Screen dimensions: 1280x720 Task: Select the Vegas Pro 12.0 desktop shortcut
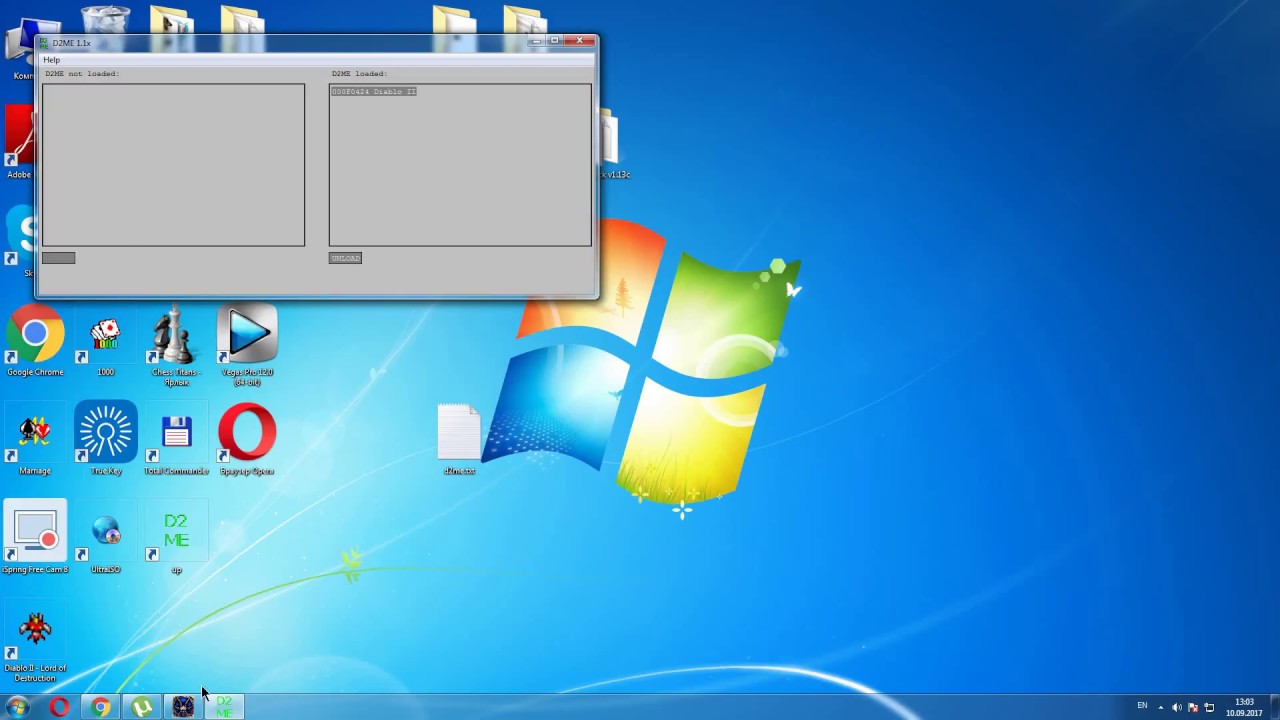coord(247,345)
